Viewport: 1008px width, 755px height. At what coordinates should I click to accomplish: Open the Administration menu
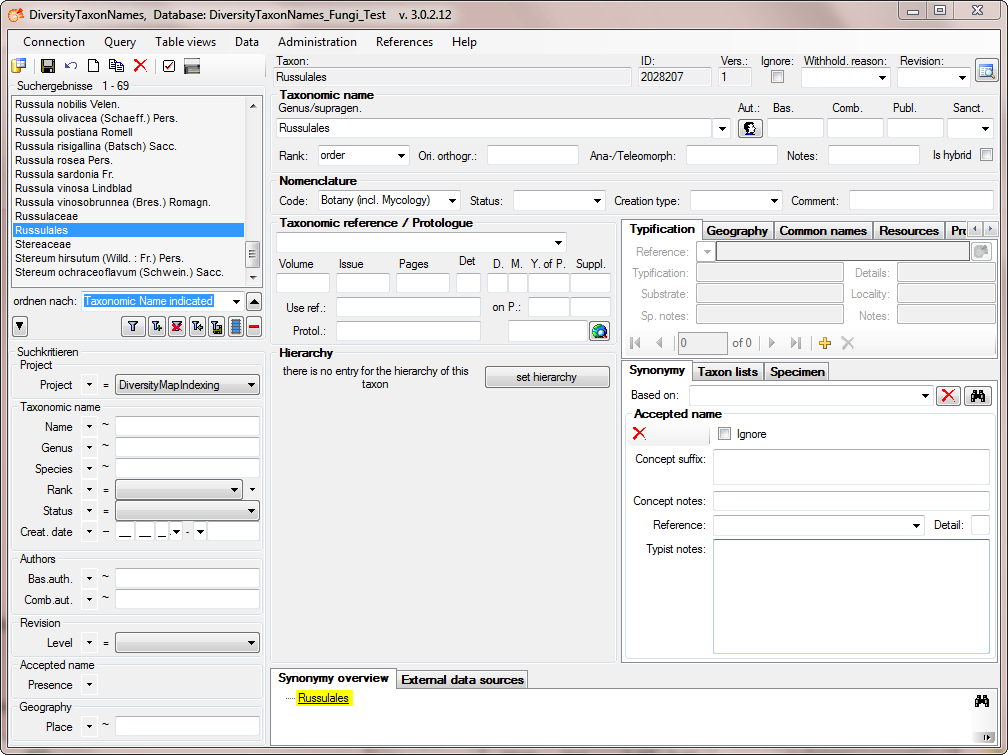click(317, 42)
